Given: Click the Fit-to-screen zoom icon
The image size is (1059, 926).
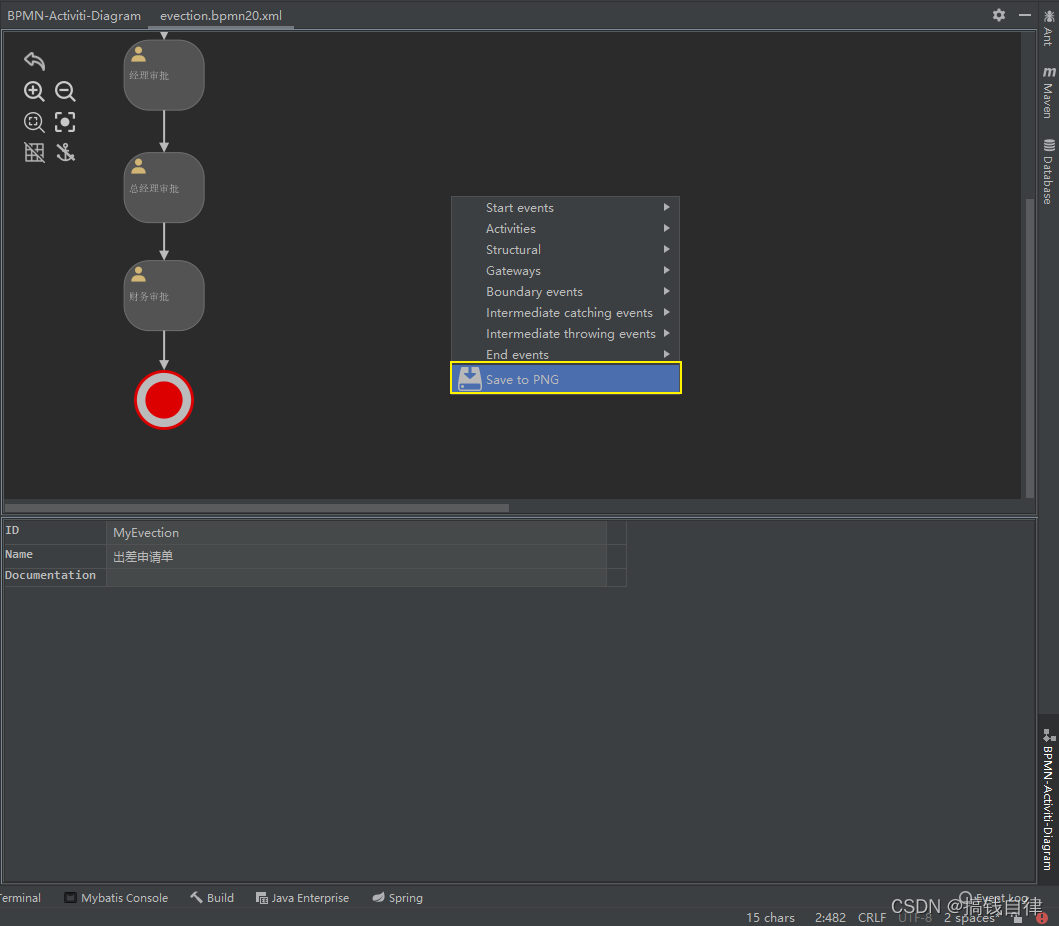Looking at the screenshot, I should point(34,122).
